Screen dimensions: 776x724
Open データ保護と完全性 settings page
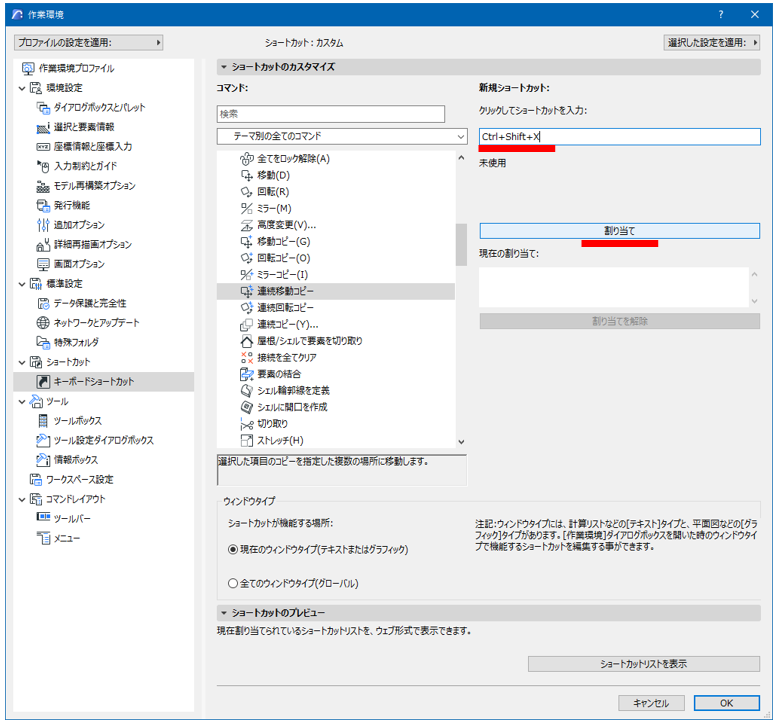tap(82, 303)
